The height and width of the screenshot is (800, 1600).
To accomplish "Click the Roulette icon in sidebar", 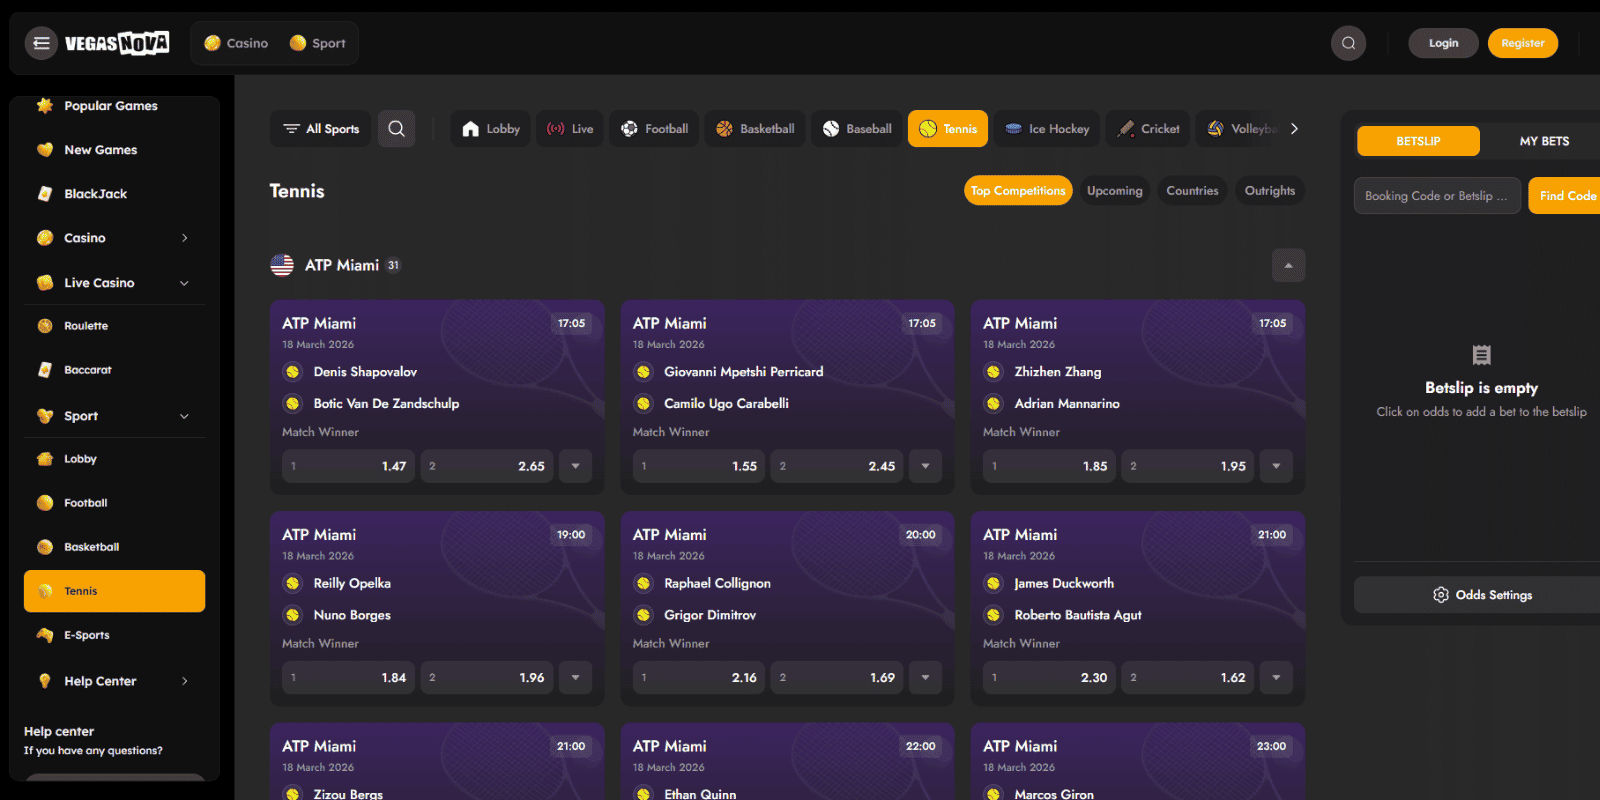I will coord(45,326).
